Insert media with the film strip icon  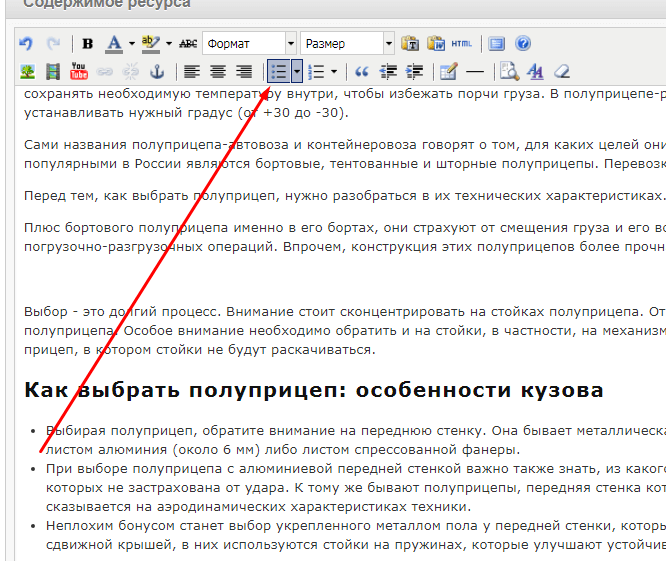point(53,71)
